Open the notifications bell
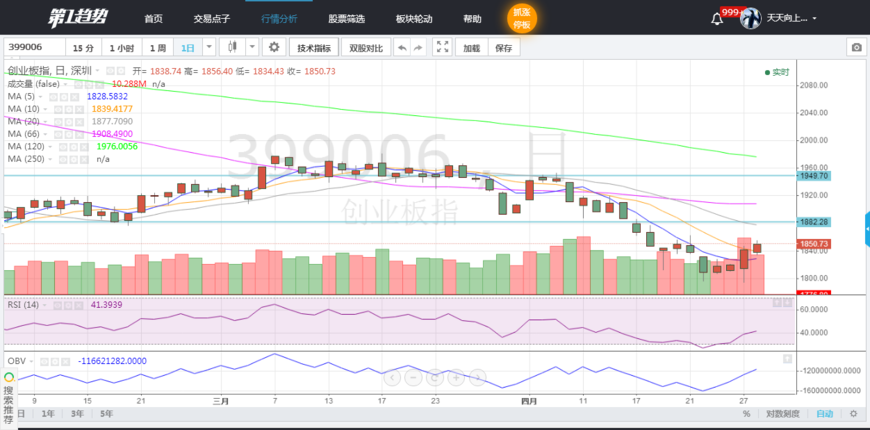This screenshot has height=430, width=870. pos(717,19)
